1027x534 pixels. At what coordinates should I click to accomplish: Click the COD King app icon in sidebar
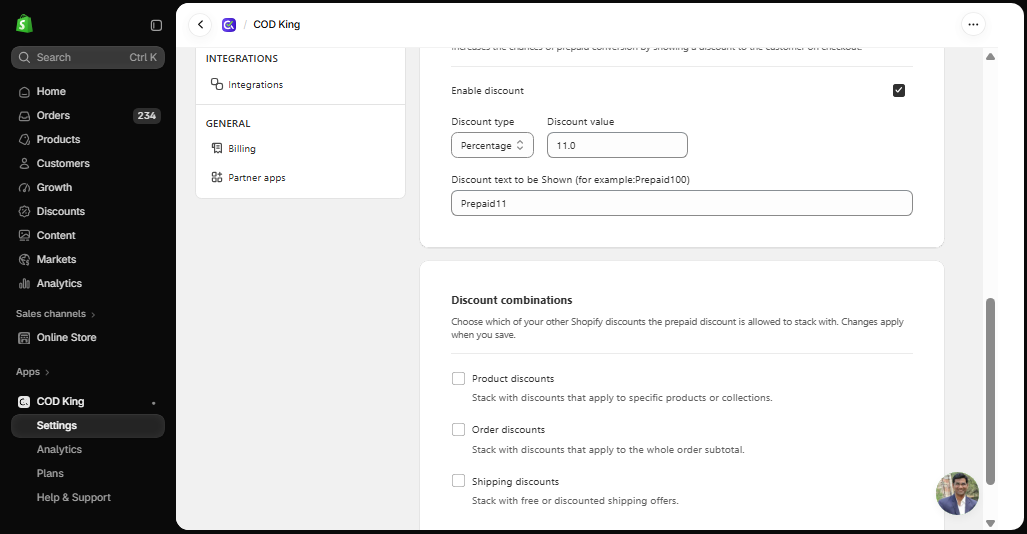point(24,402)
